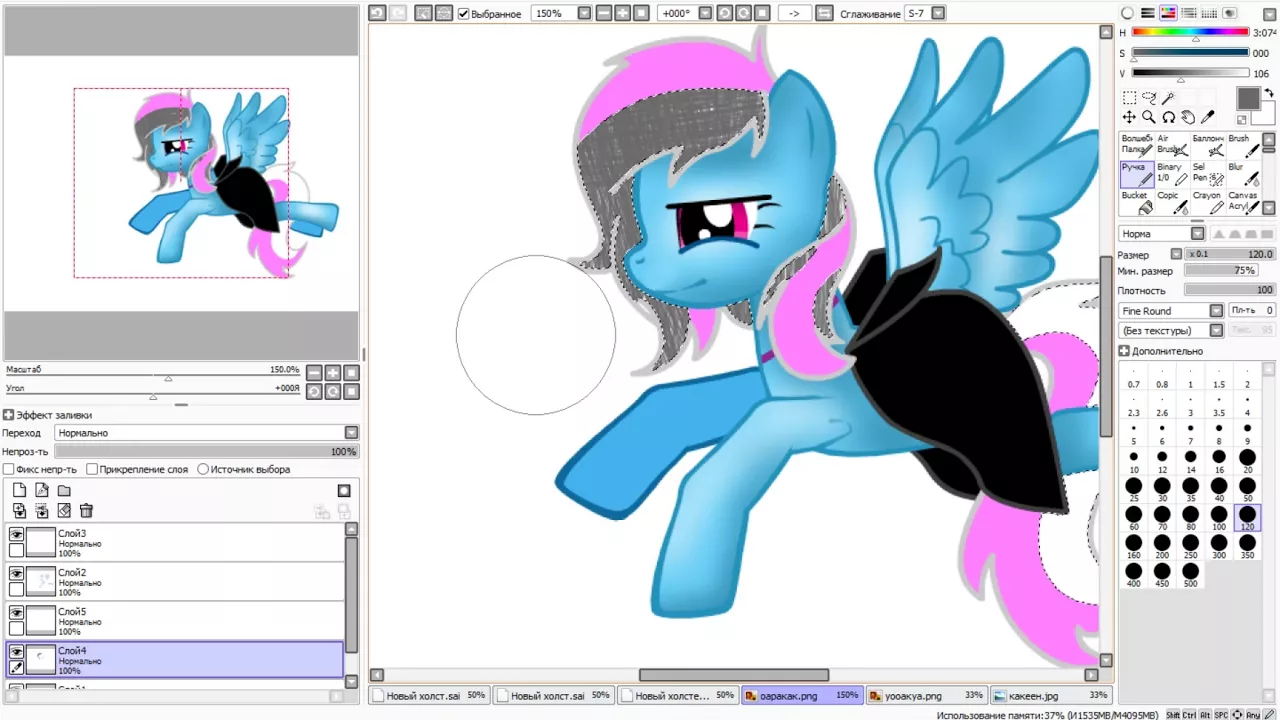Image resolution: width=1280 pixels, height=720 pixels.
Task: Select the hand pan tool
Action: pos(1188,117)
